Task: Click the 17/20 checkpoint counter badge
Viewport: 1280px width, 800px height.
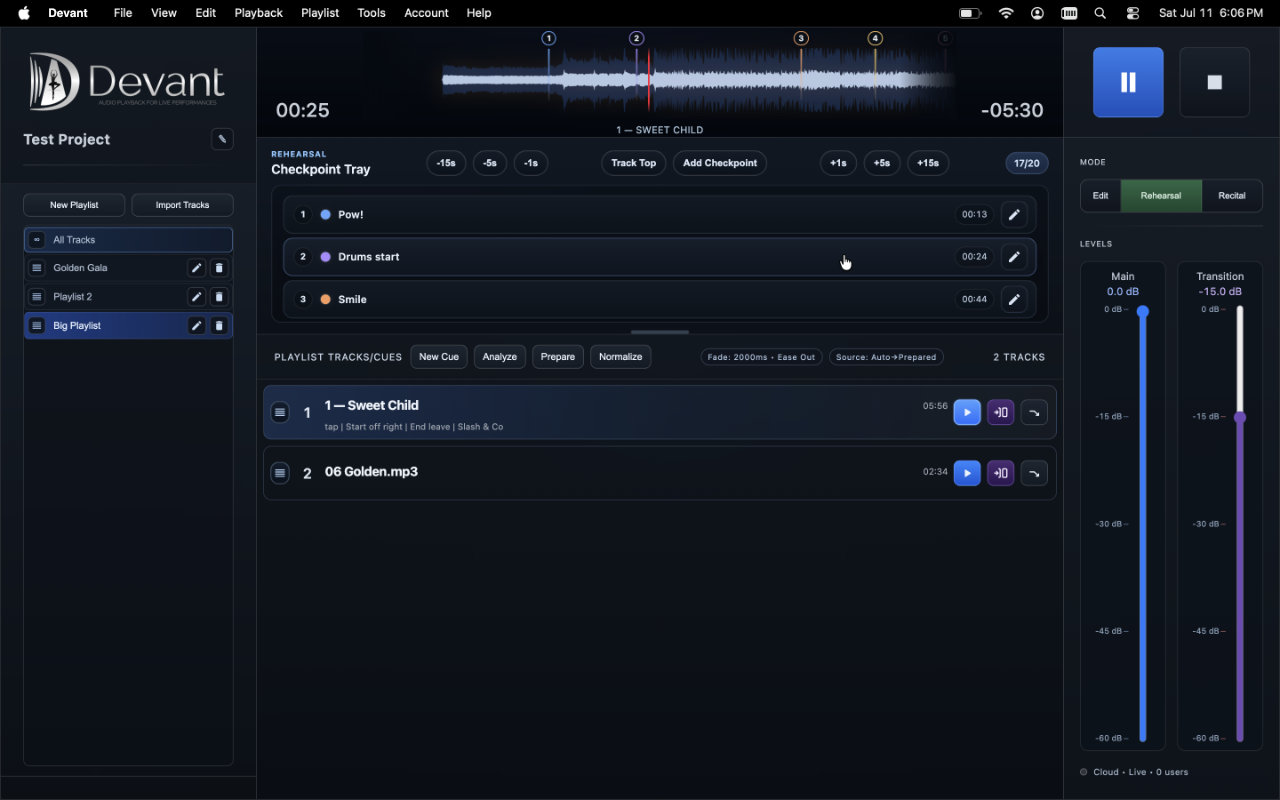Action: [x=1027, y=163]
